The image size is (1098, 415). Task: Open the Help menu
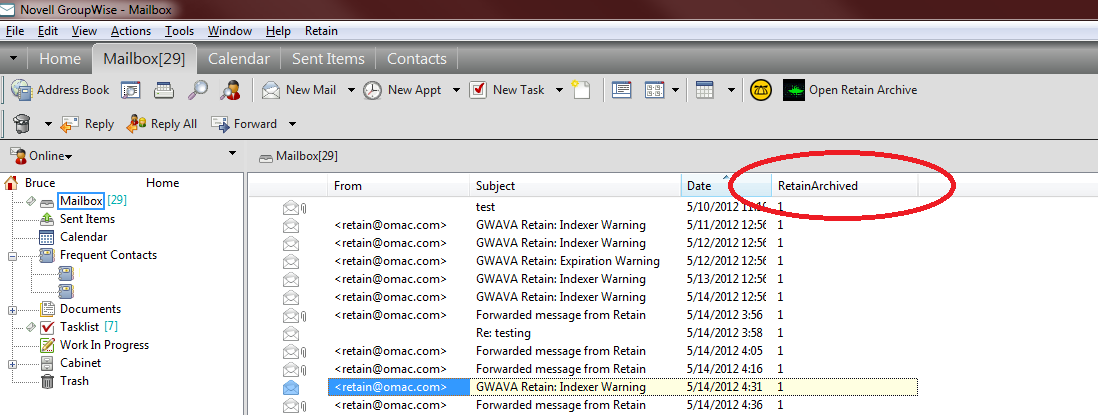click(278, 31)
